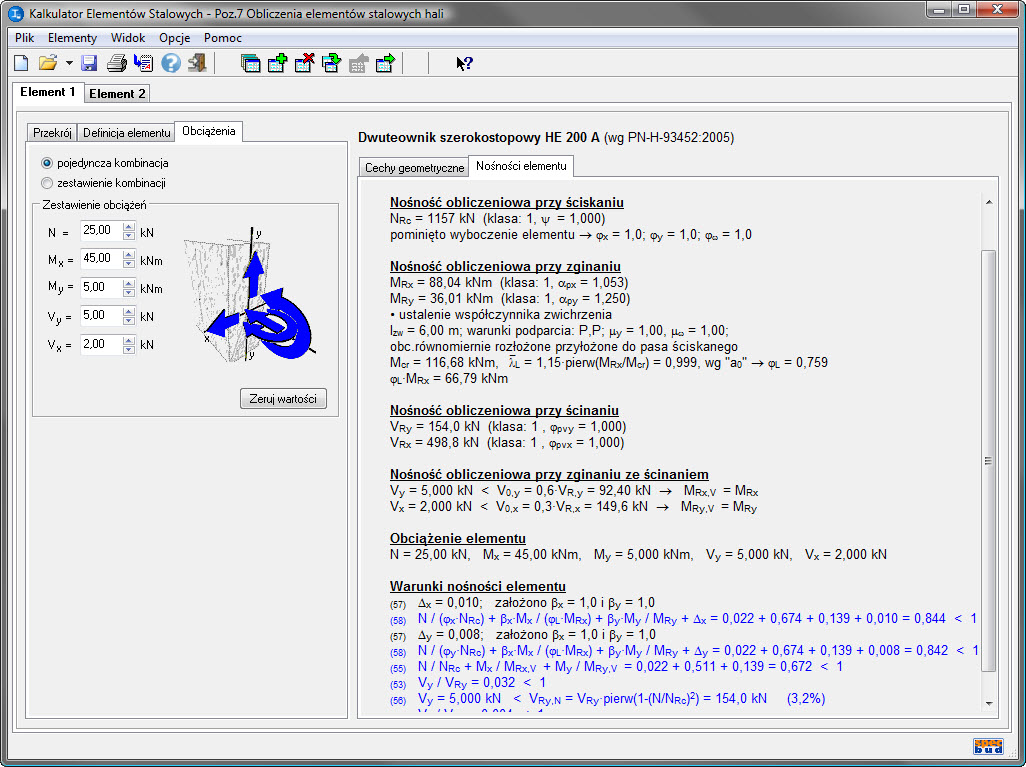The image size is (1026, 767).
Task: Click the Print icon
Action: point(116,64)
